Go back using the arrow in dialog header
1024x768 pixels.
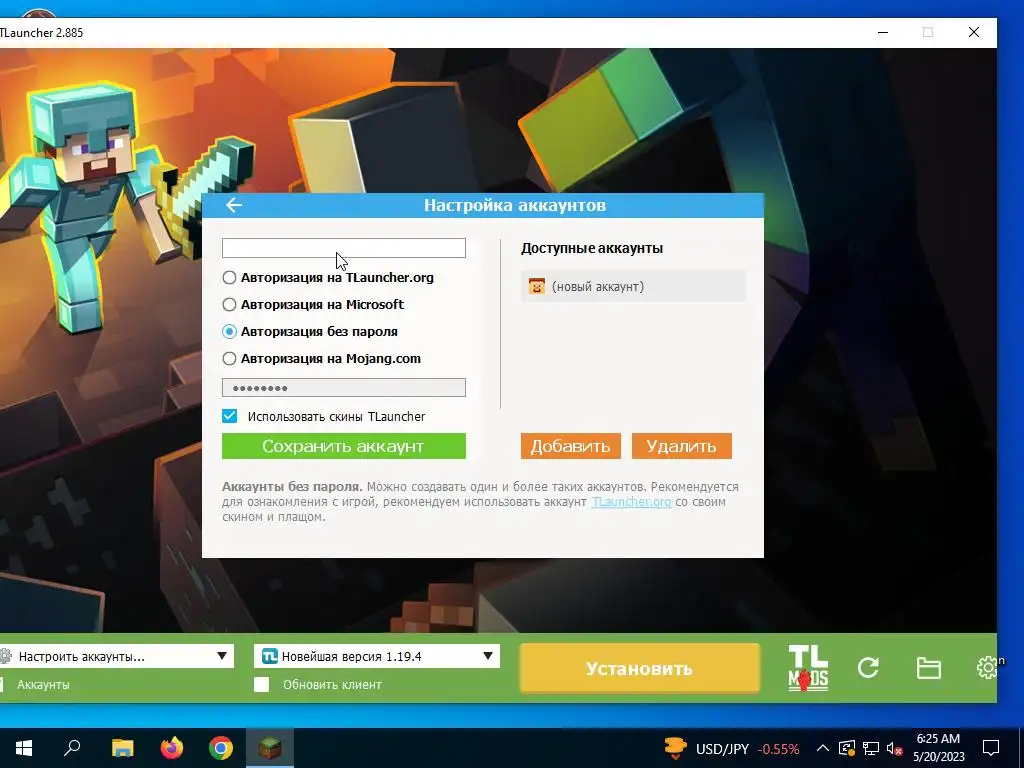point(234,205)
